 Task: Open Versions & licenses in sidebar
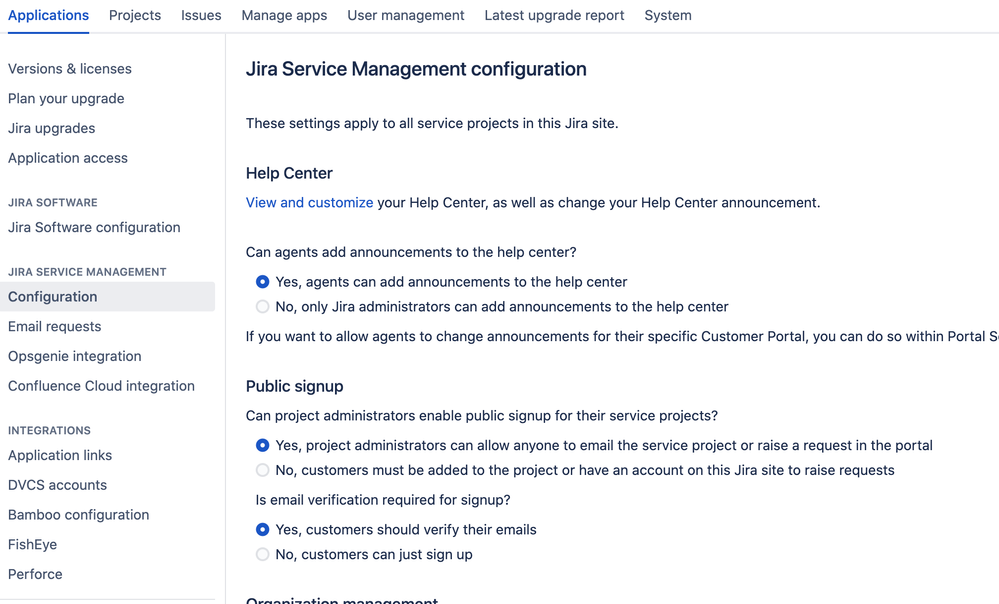(70, 69)
